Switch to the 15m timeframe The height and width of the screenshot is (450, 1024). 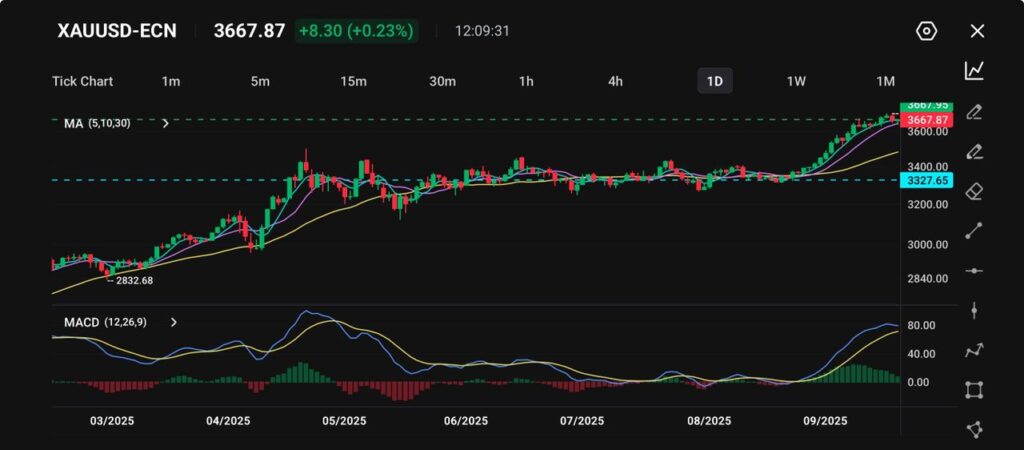click(x=353, y=81)
